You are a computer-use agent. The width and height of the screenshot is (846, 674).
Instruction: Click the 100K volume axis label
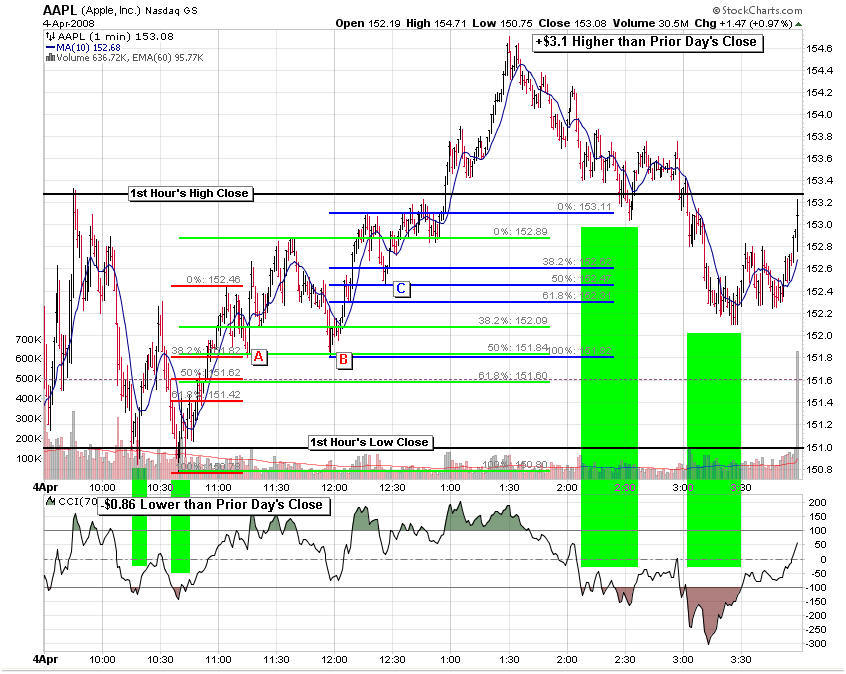pos(29,458)
